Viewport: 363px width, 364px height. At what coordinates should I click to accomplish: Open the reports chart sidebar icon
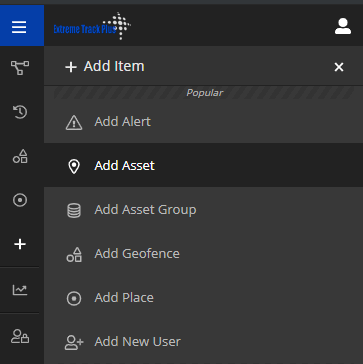(20, 290)
